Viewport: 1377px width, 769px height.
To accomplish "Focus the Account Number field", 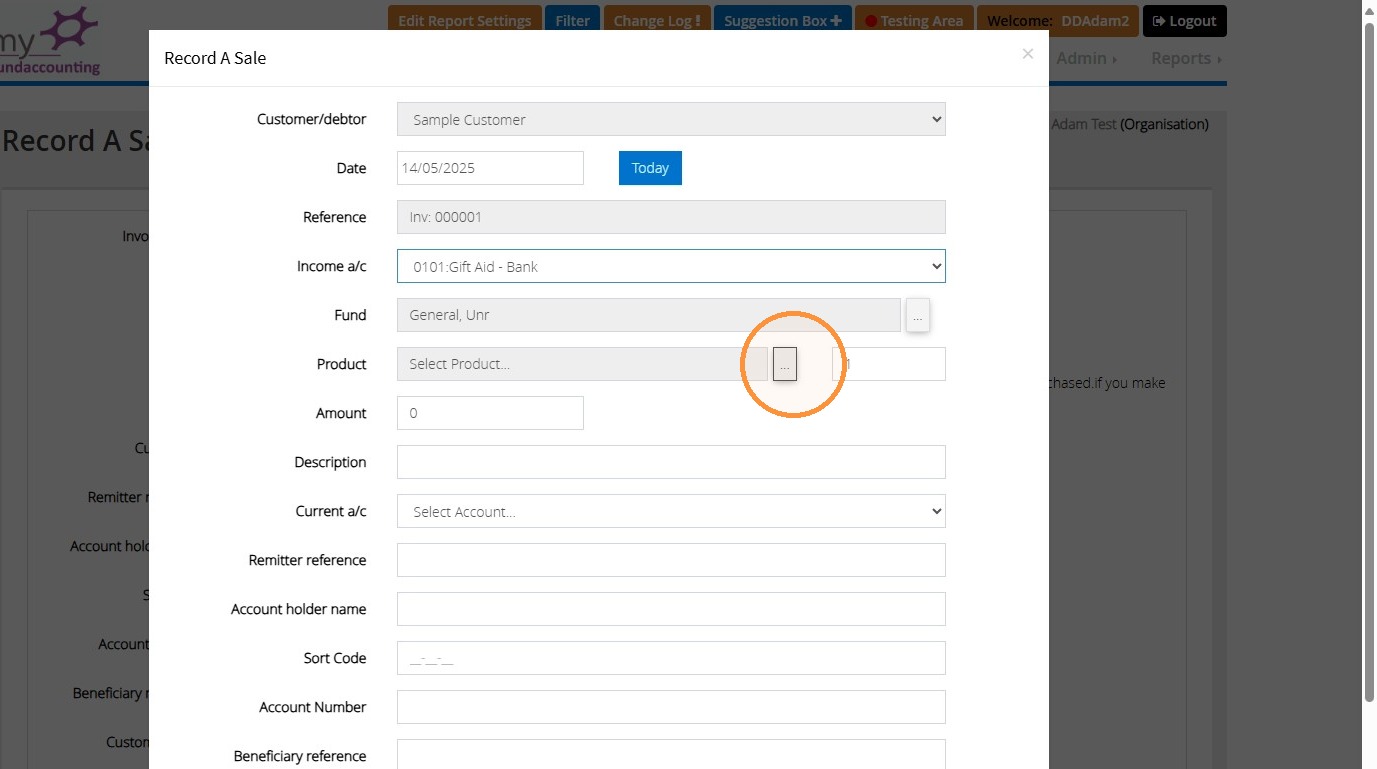I will tap(671, 707).
